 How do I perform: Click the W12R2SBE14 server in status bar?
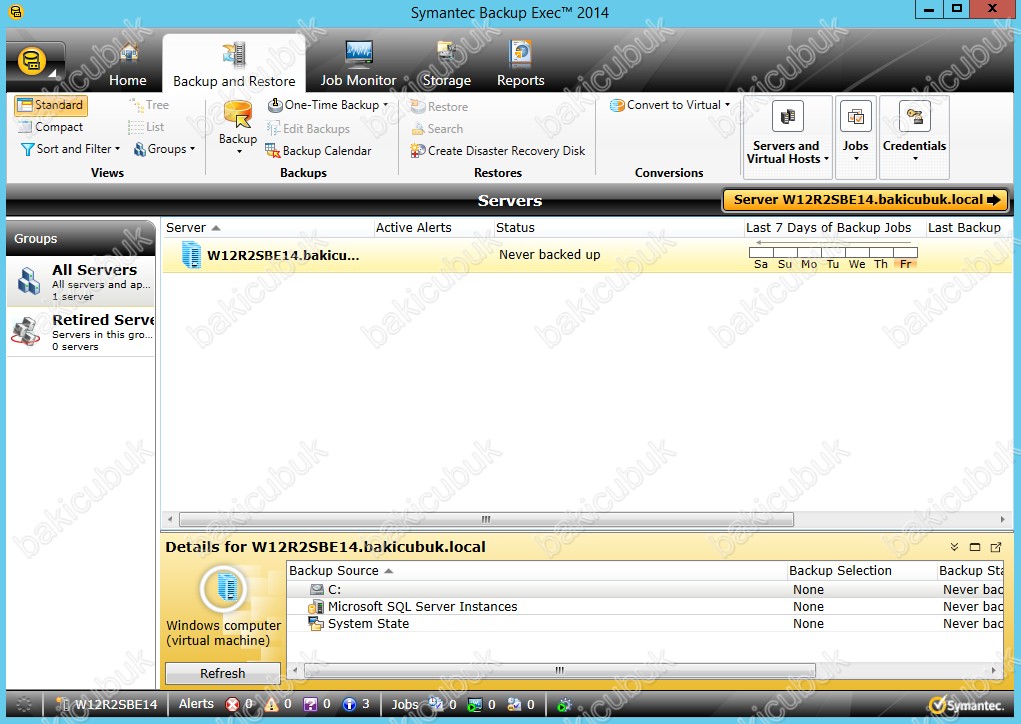tap(107, 704)
